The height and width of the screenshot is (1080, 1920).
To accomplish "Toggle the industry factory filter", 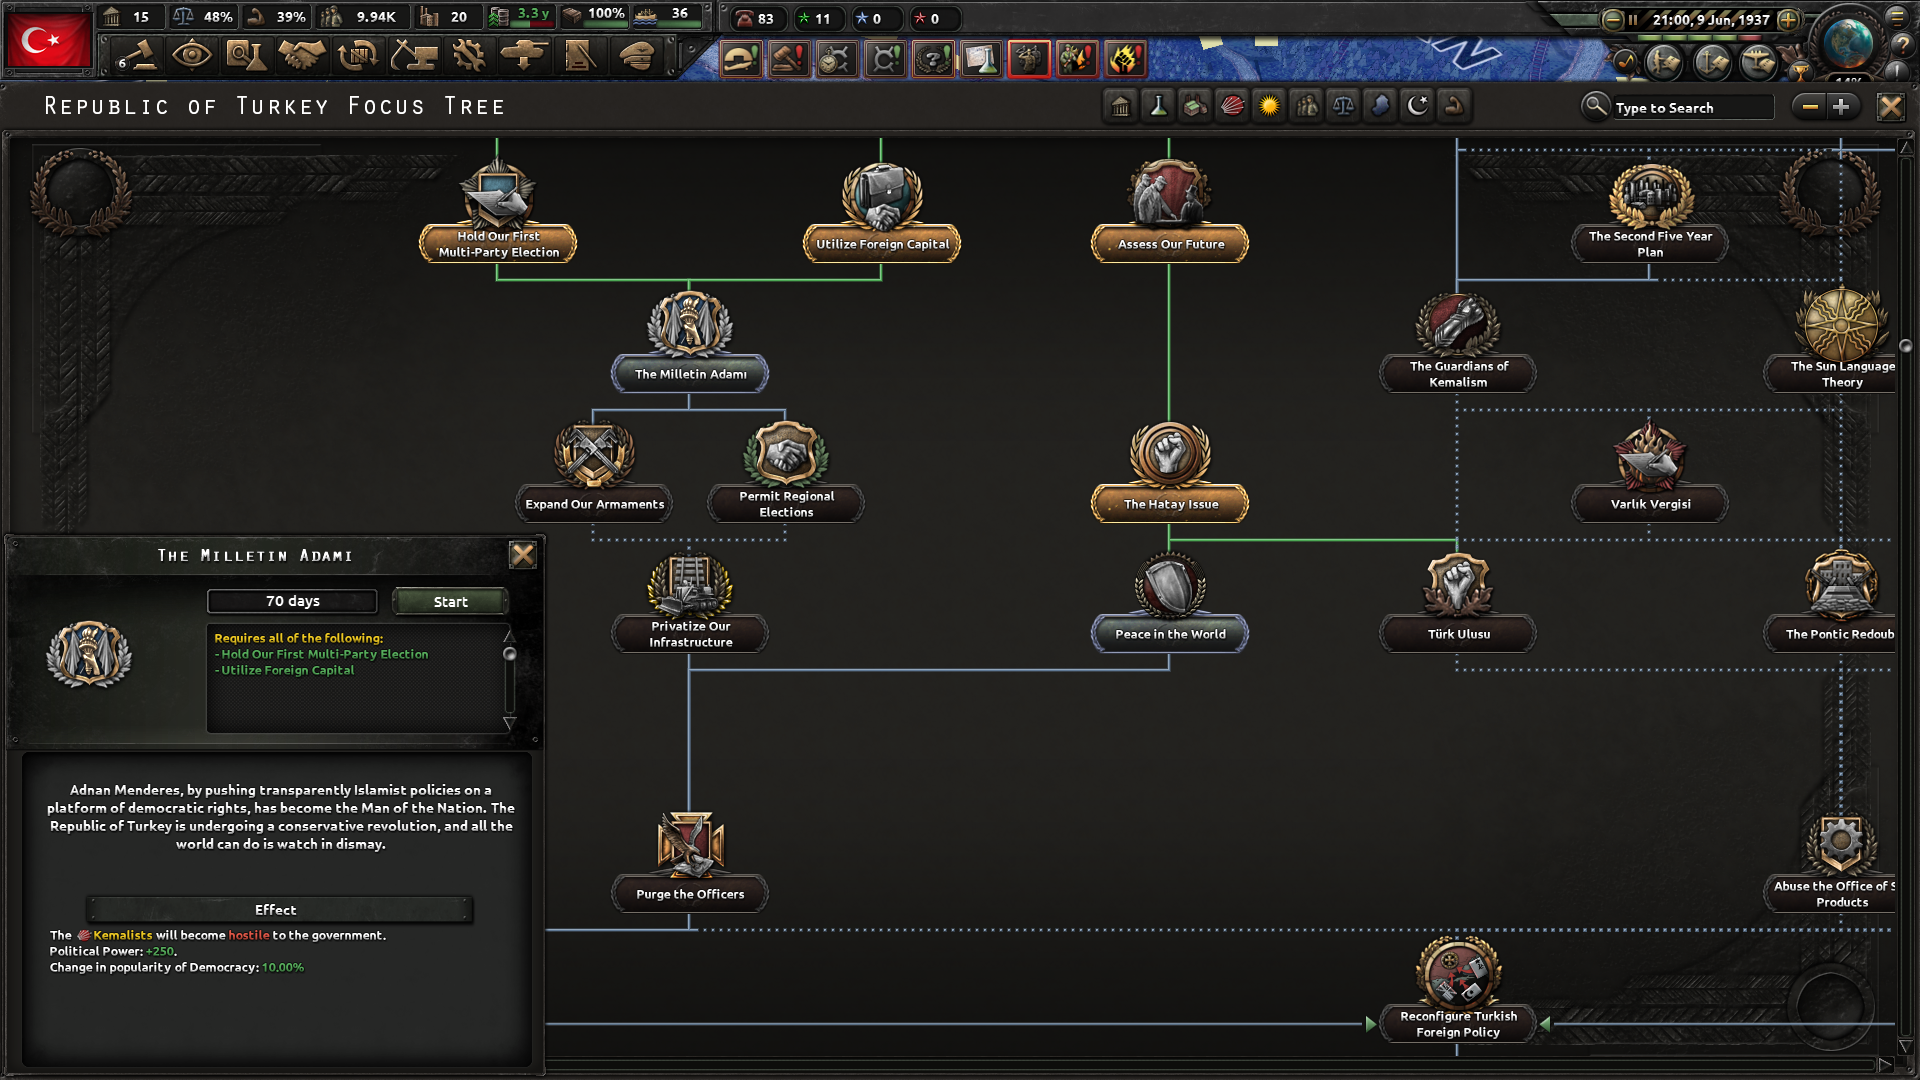I will pos(1195,106).
